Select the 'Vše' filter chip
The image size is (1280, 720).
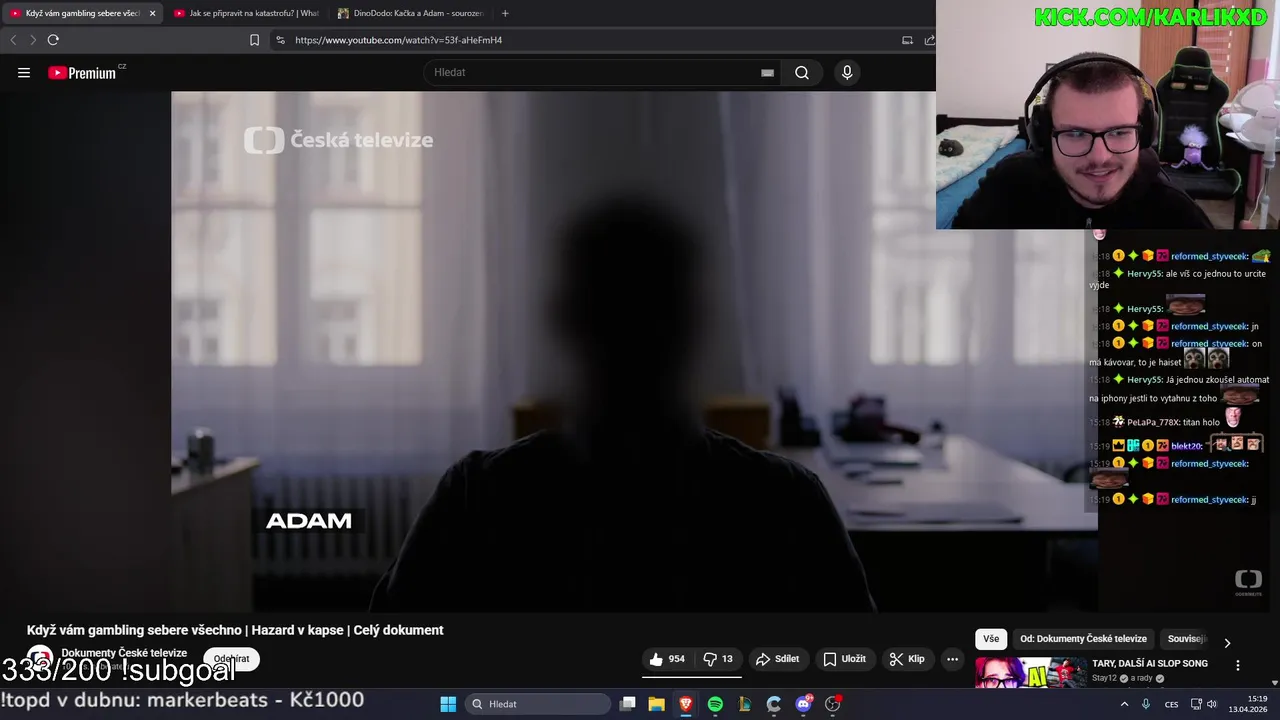pyautogui.click(x=991, y=639)
